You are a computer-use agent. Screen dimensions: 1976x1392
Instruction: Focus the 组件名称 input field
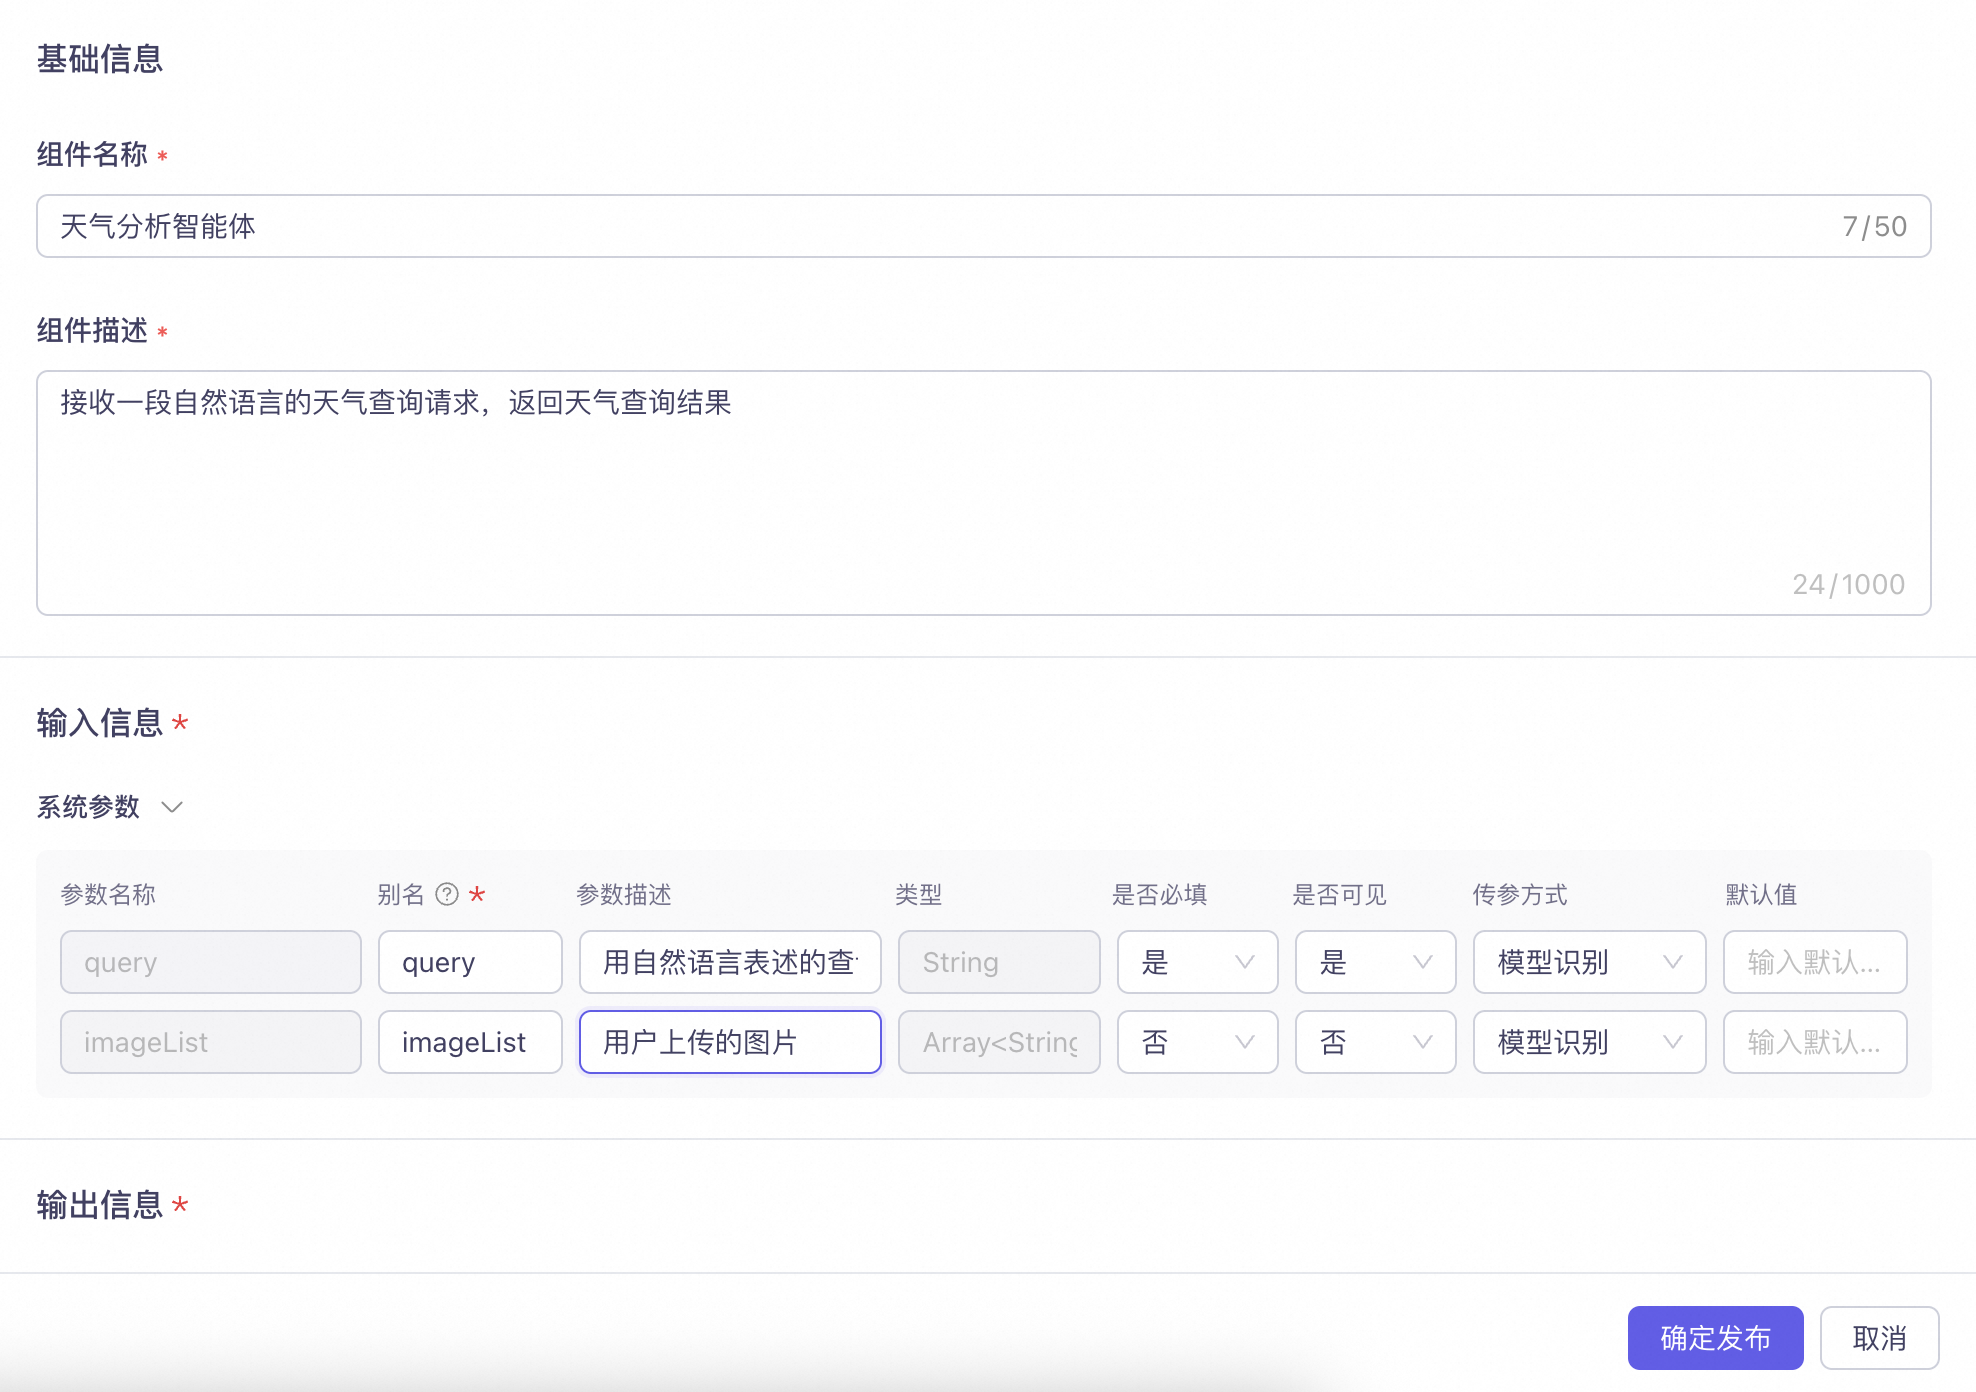pos(983,226)
